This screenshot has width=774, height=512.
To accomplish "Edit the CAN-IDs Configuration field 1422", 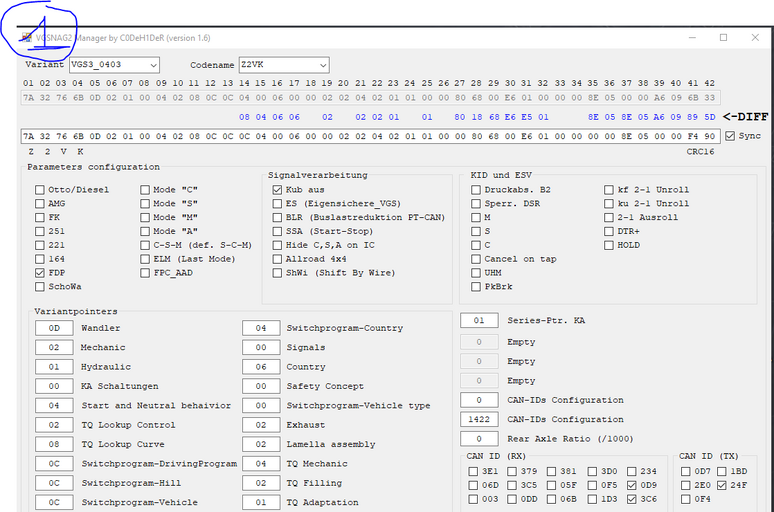I will click(478, 420).
